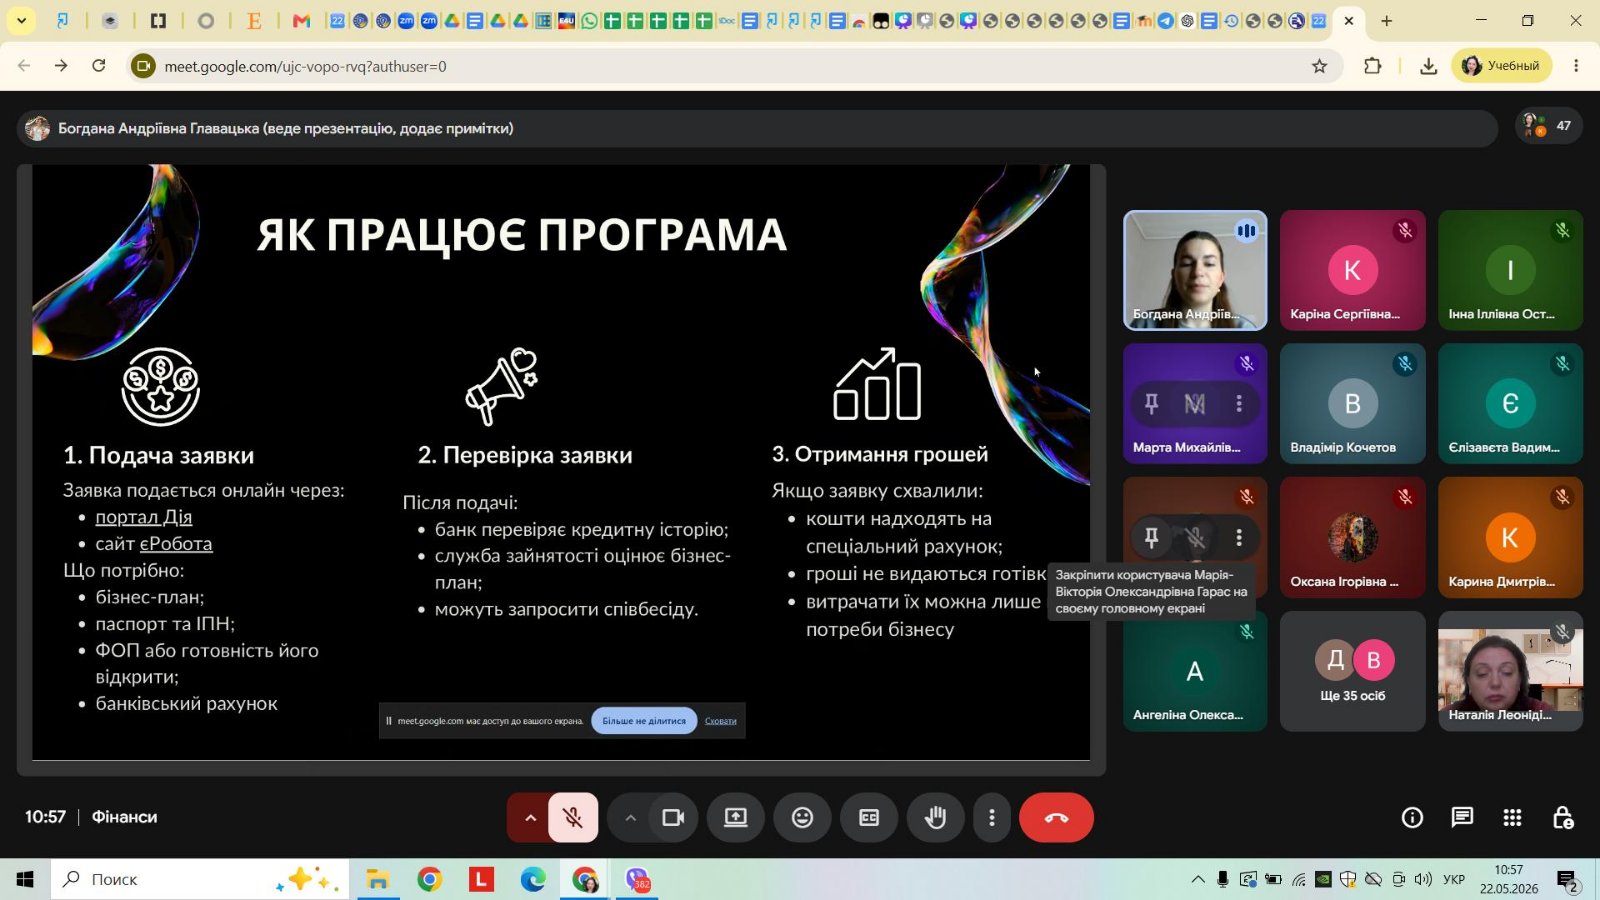Image resolution: width=1600 pixels, height=900 pixels.
Task: Open audio settings arrow beside microphone
Action: click(x=530, y=818)
